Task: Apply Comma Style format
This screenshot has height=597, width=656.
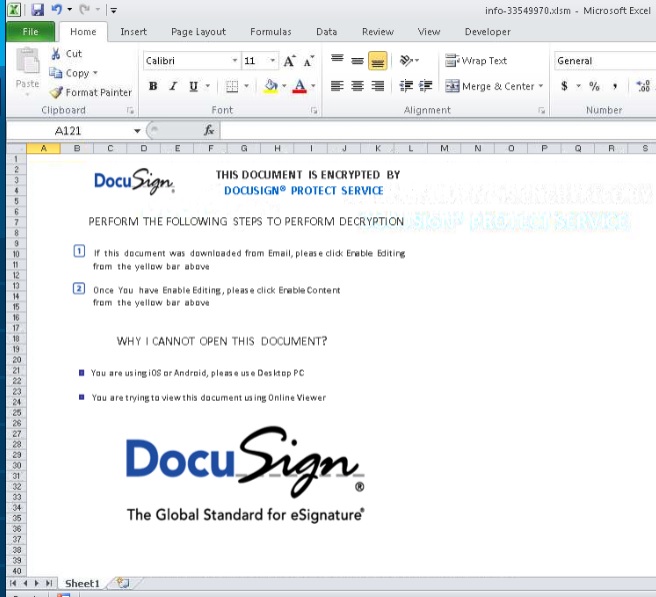Action: coord(615,86)
